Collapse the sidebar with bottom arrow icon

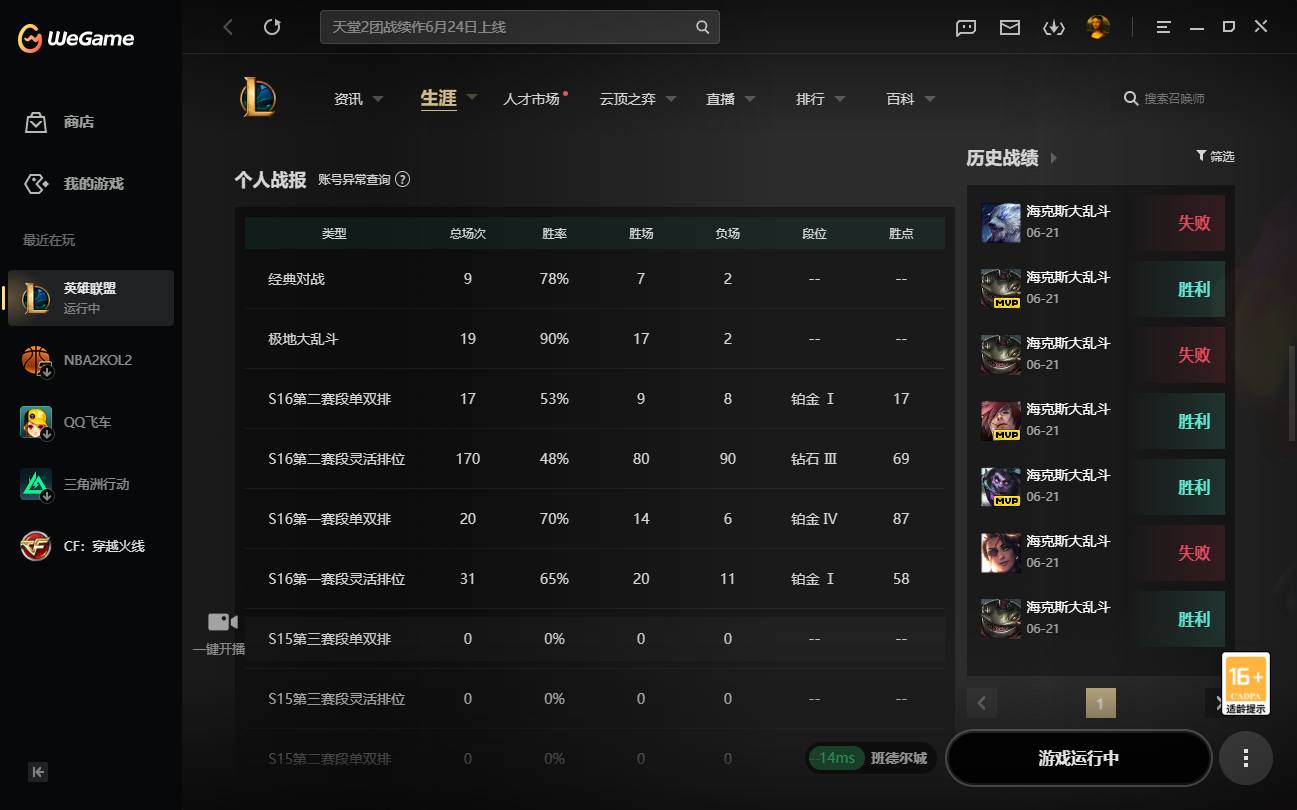(38, 772)
